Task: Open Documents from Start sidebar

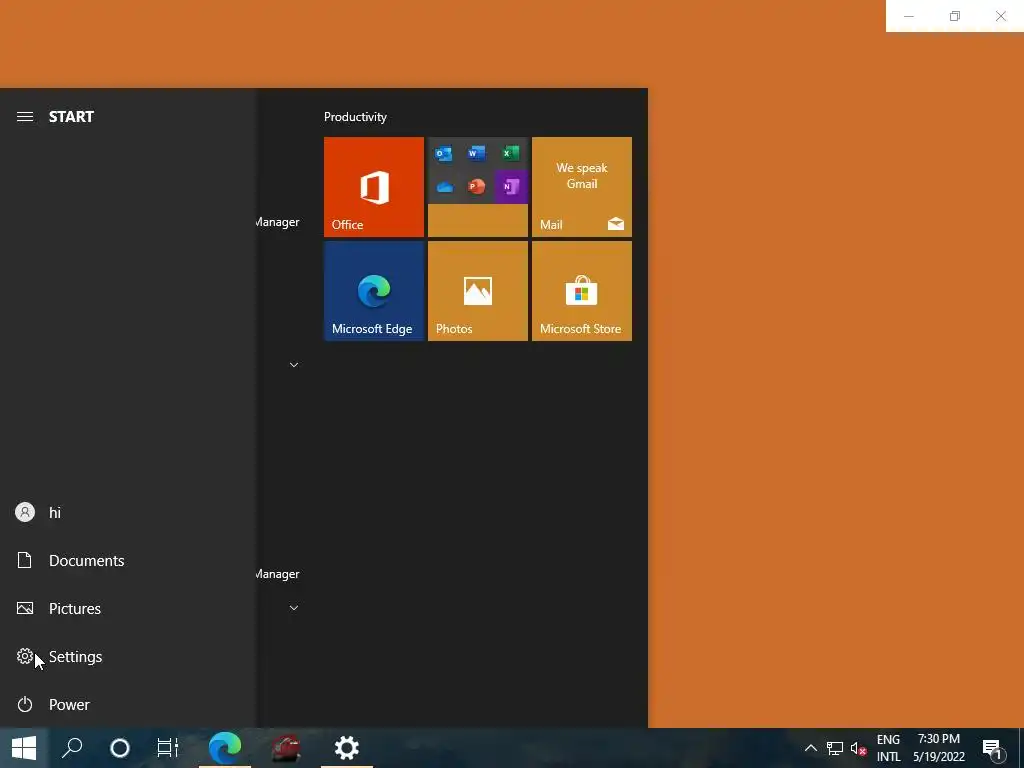Action: pos(127,560)
